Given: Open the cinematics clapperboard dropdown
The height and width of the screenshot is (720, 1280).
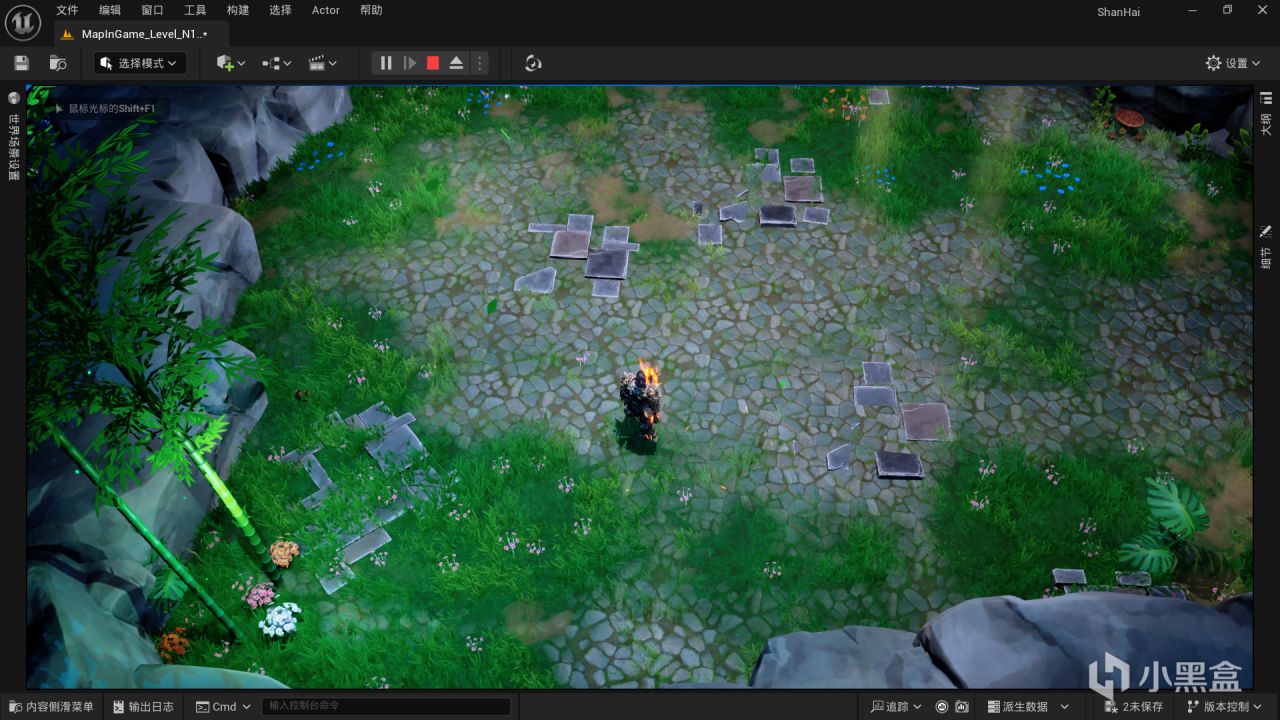Looking at the screenshot, I should 323,63.
